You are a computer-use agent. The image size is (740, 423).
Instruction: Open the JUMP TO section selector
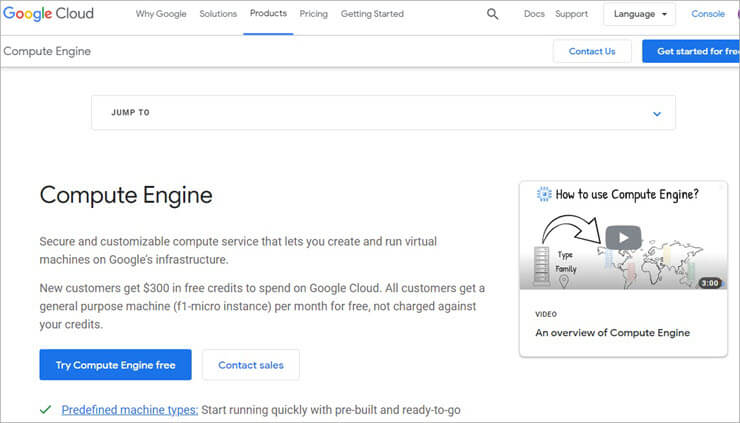383,113
